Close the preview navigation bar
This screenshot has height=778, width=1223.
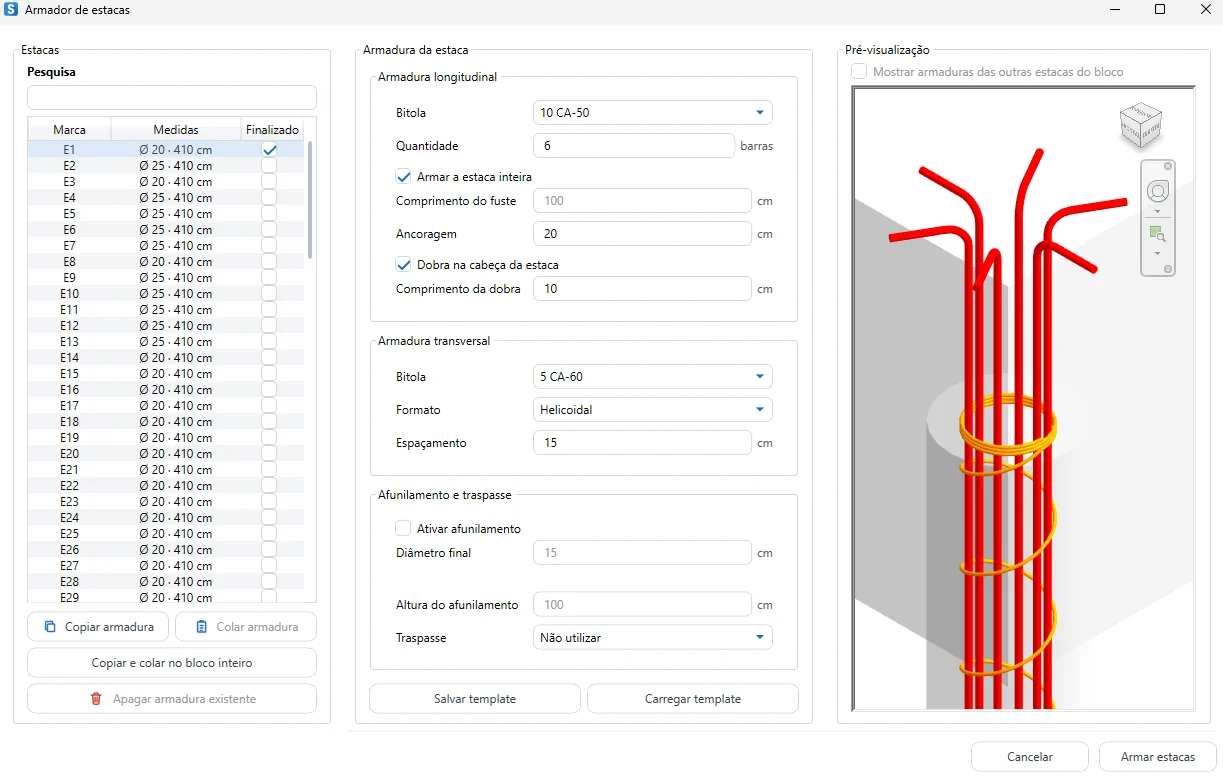pyautogui.click(x=1168, y=166)
